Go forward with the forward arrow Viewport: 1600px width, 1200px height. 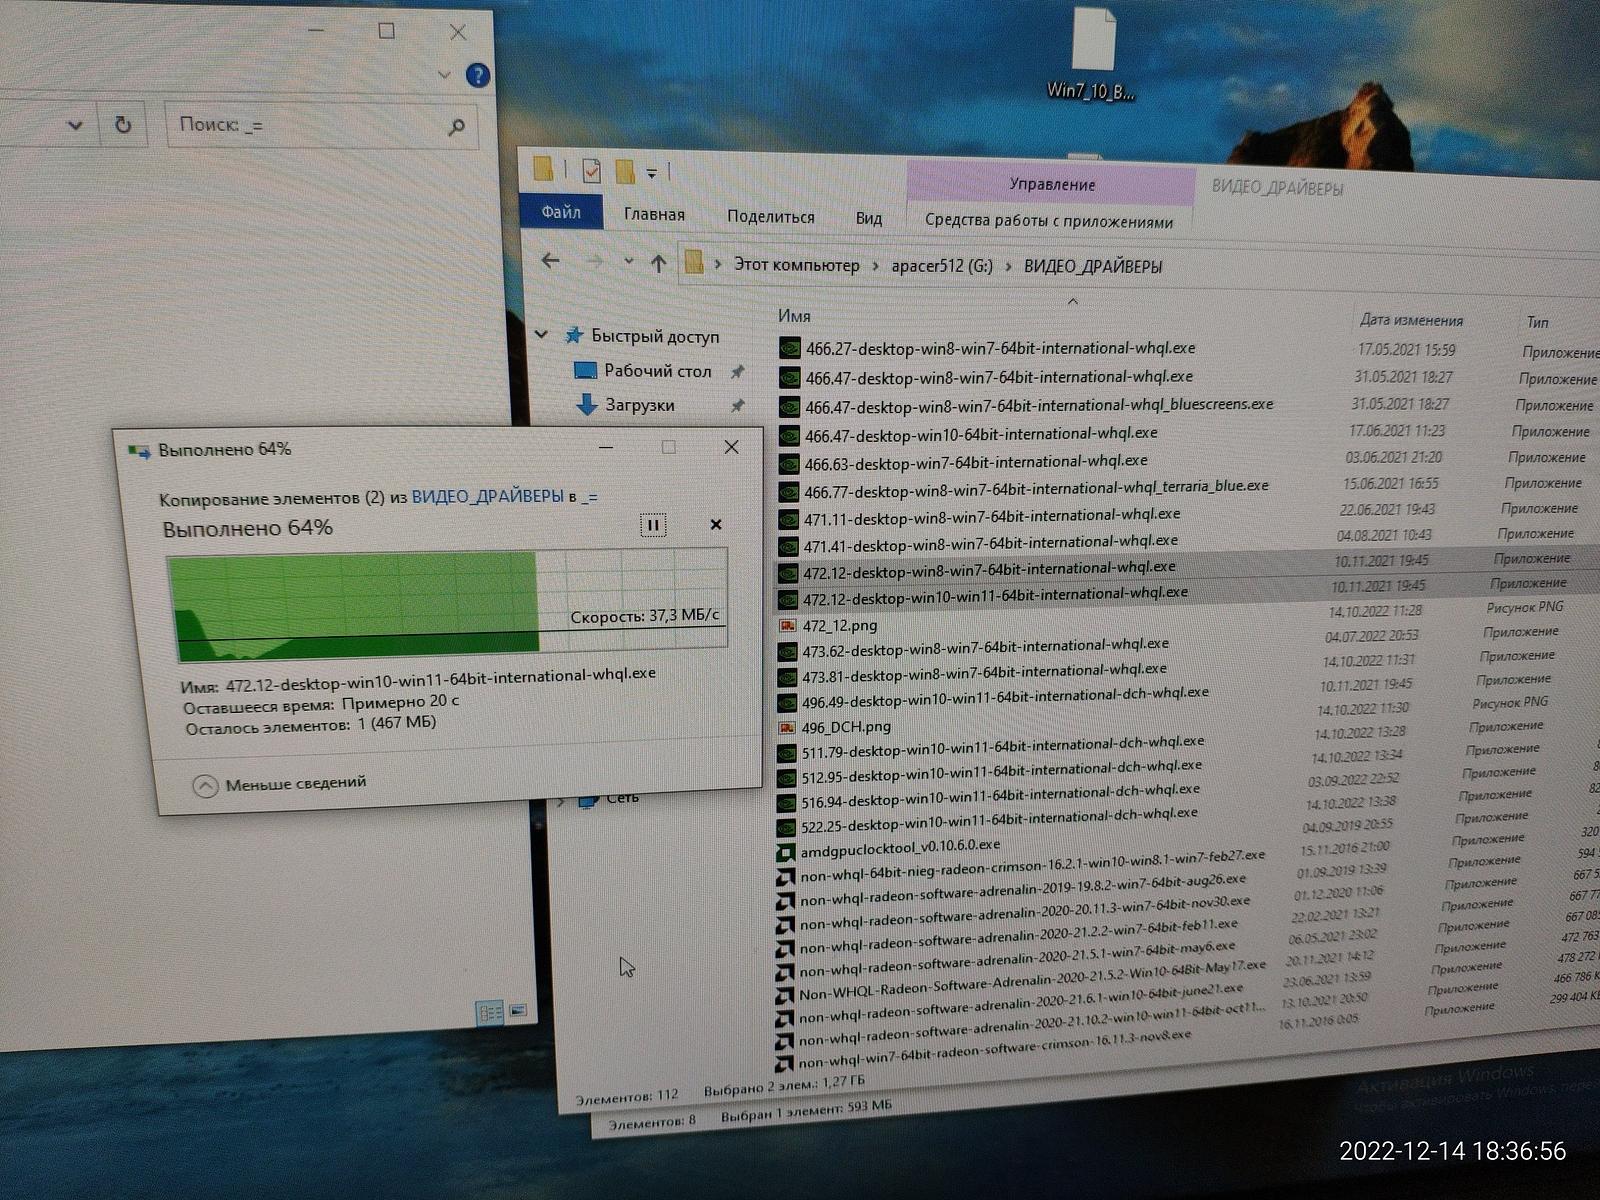[x=595, y=261]
